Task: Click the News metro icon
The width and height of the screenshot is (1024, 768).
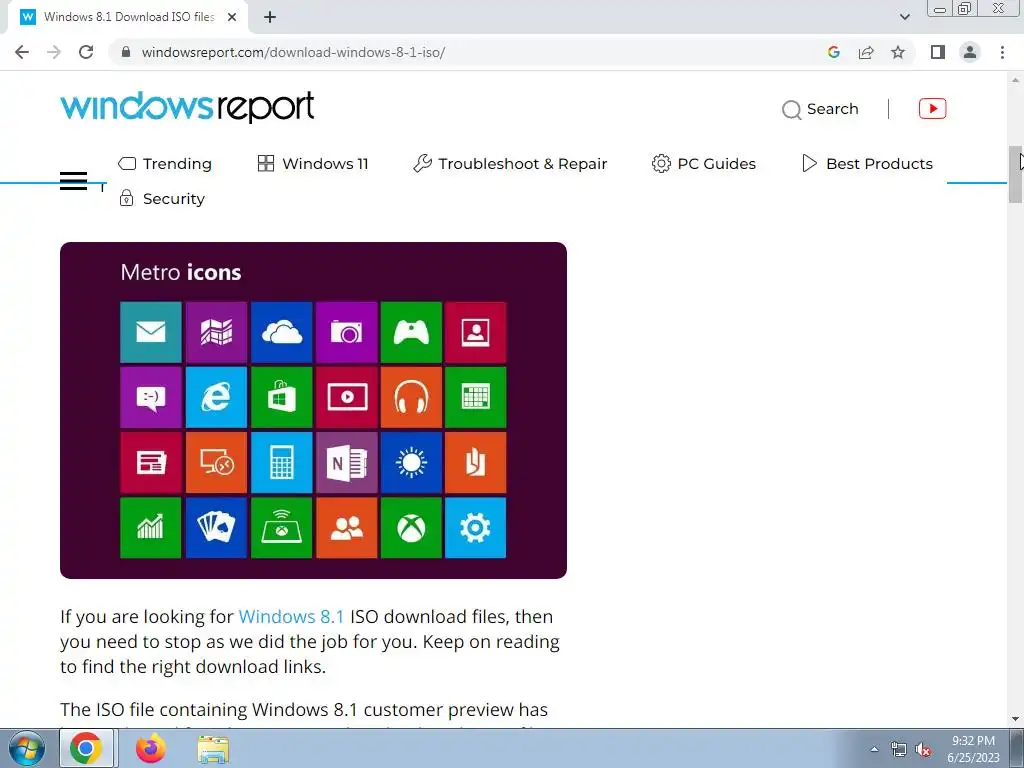Action: point(151,462)
